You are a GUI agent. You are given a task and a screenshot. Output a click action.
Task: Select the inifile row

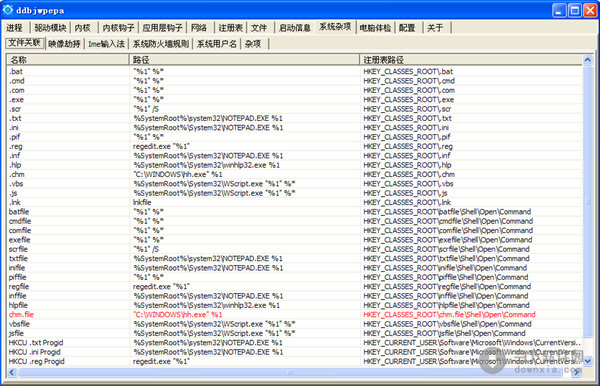(295, 268)
